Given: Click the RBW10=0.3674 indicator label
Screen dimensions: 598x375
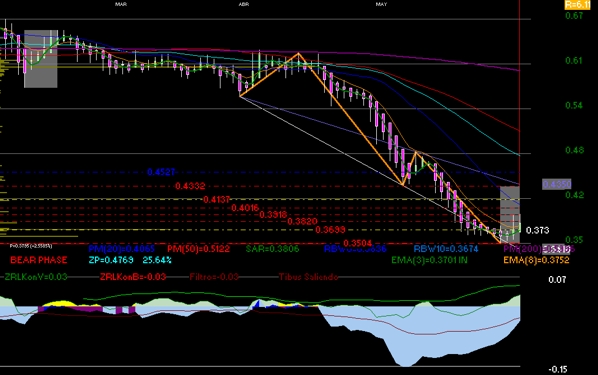Looking at the screenshot, I should tap(446, 249).
